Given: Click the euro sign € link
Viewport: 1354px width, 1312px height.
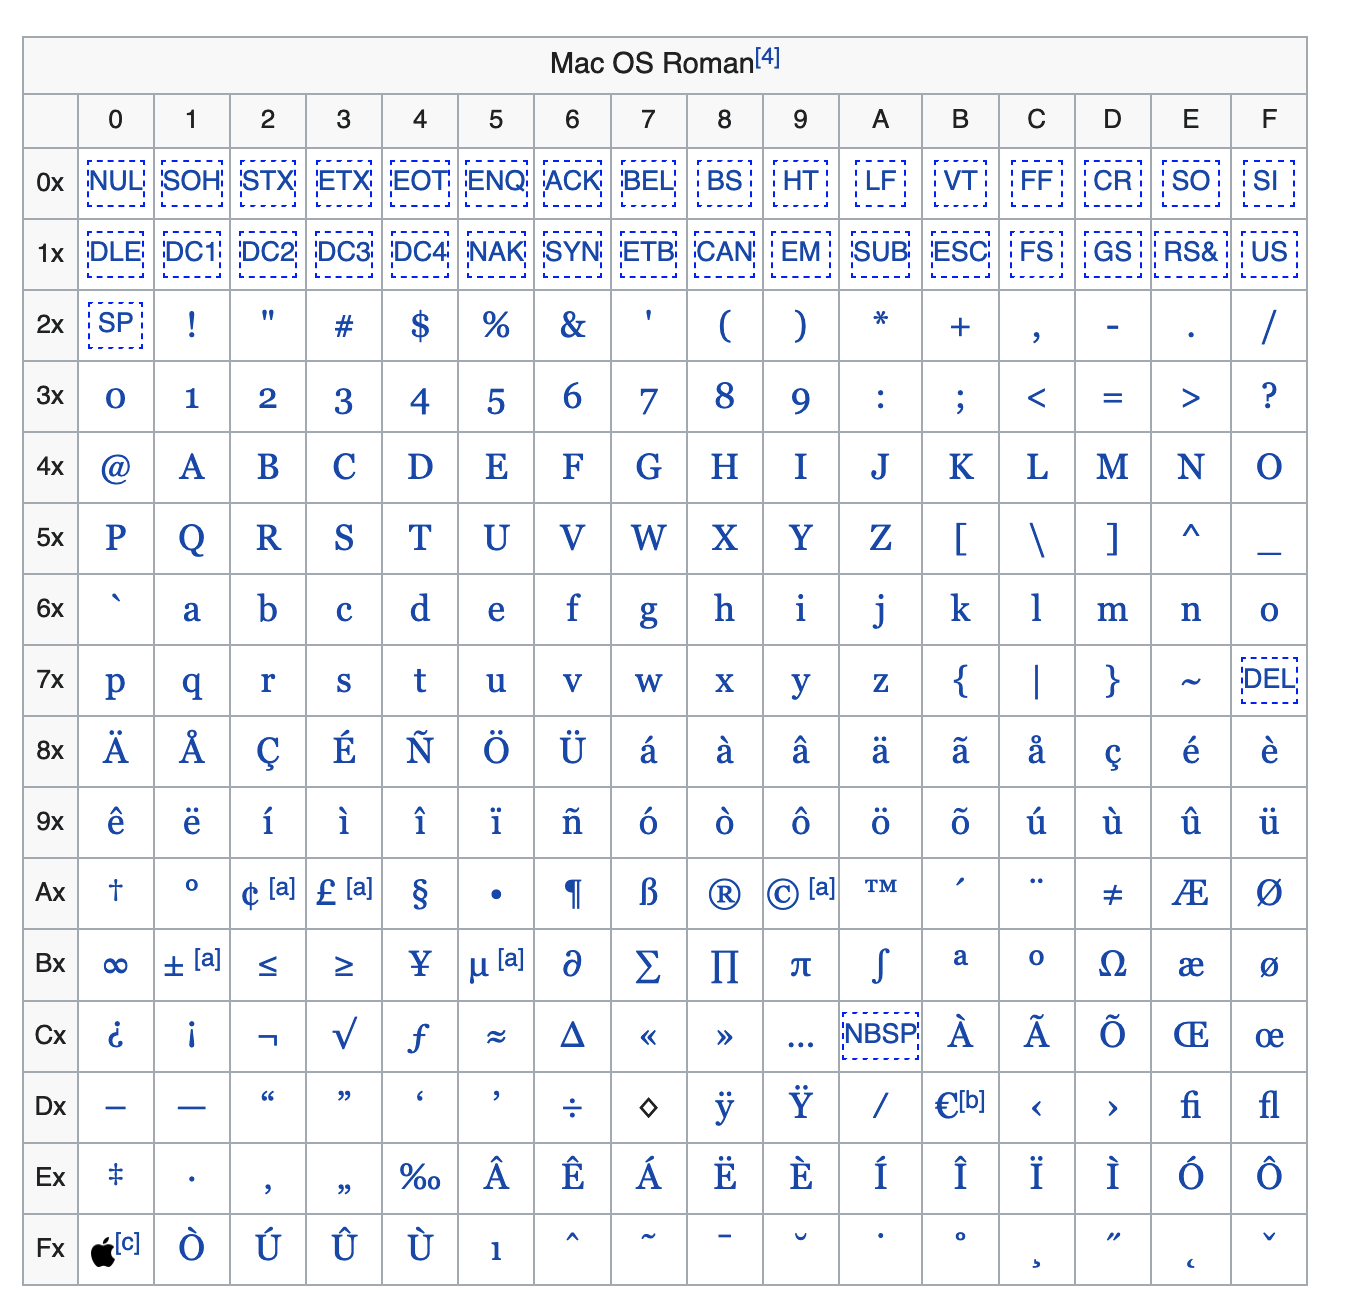Looking at the screenshot, I should point(947,1107).
